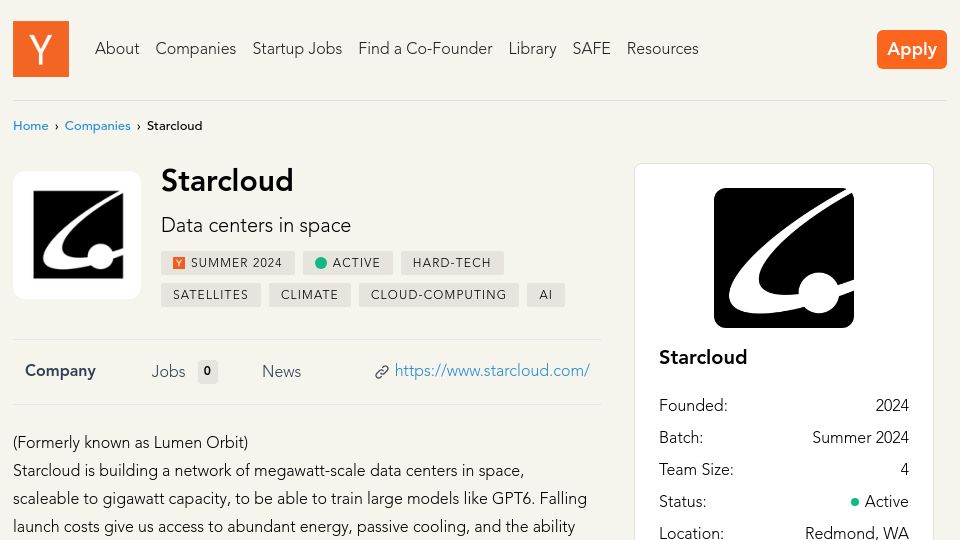960x540 pixels.
Task: Go to Startup Jobs
Action: pyautogui.click(x=297, y=48)
